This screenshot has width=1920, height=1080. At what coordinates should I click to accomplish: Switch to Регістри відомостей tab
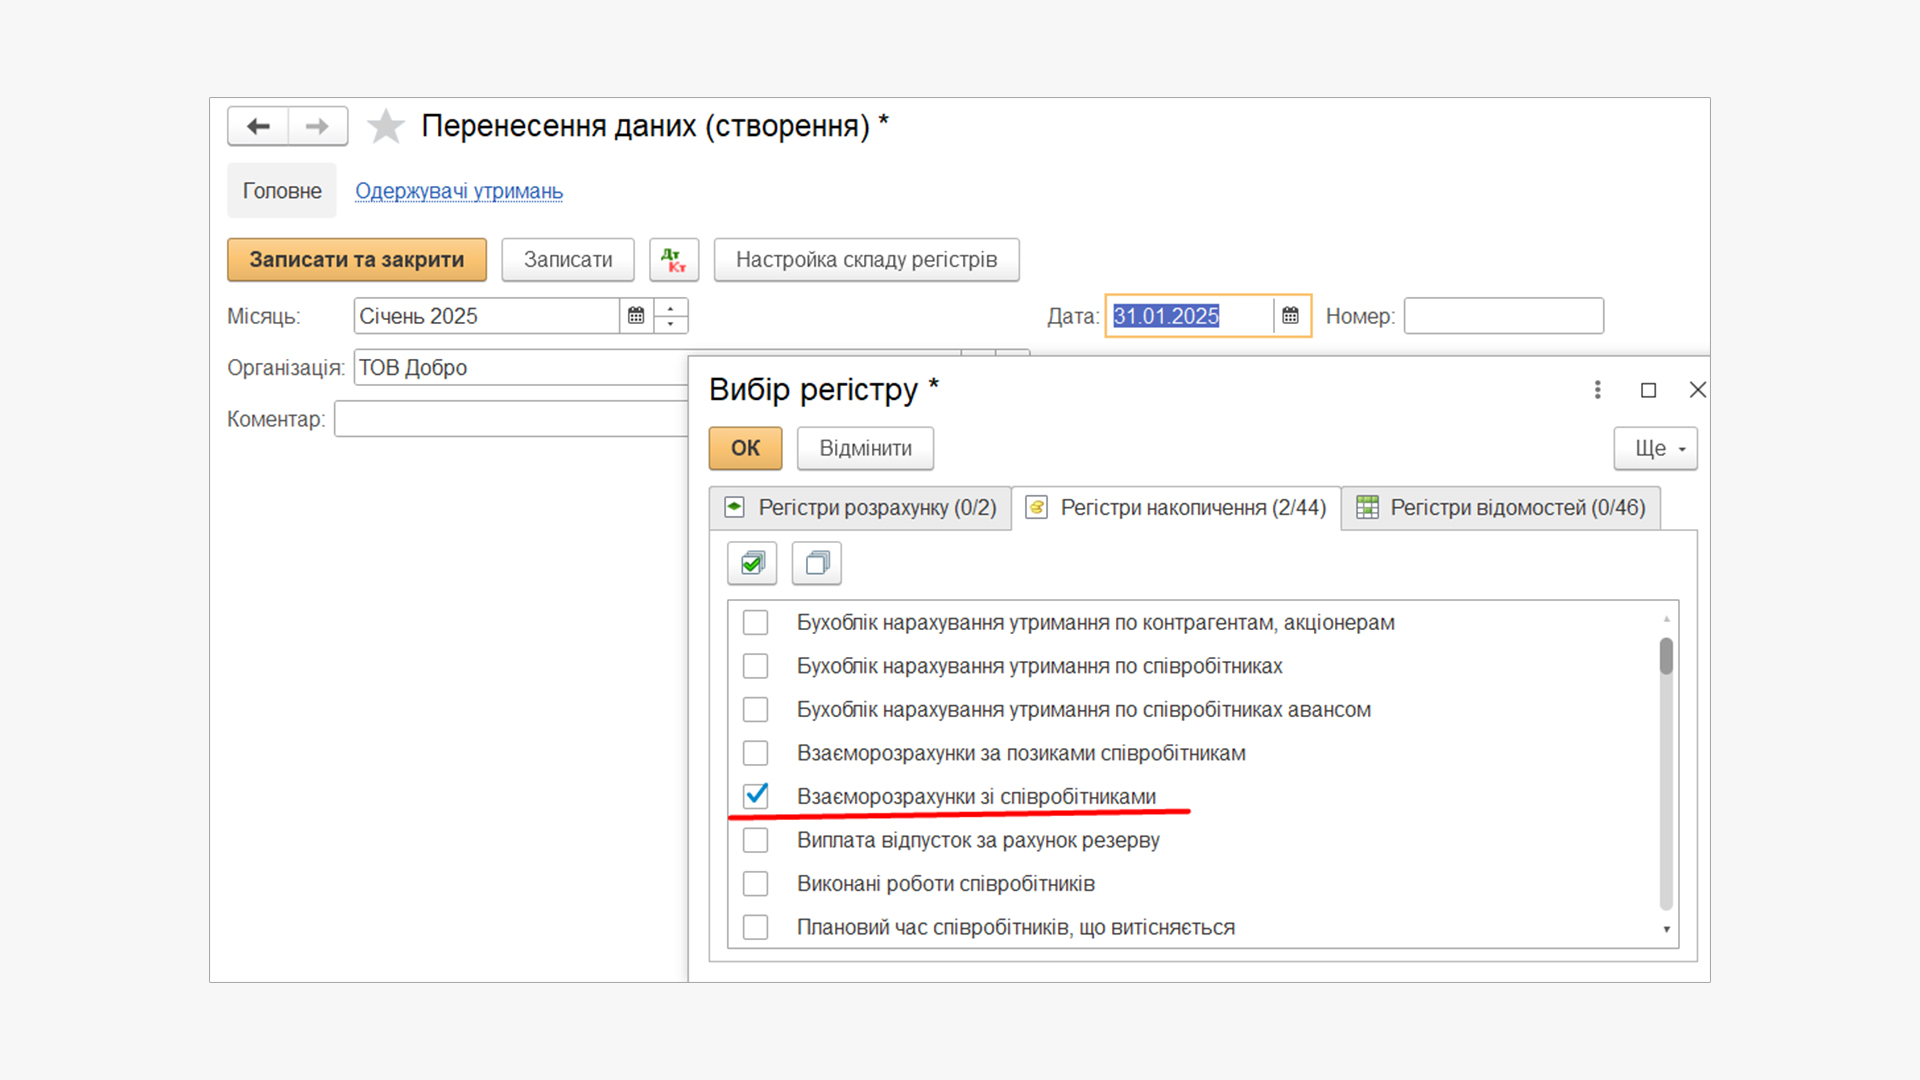[1500, 508]
